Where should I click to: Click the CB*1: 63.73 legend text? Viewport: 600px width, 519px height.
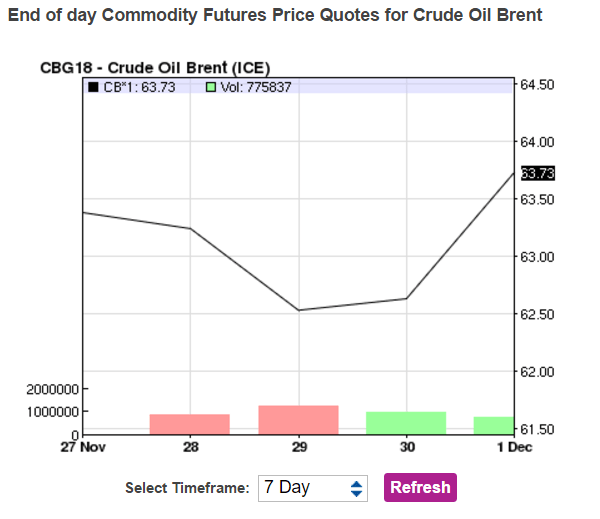tap(139, 87)
